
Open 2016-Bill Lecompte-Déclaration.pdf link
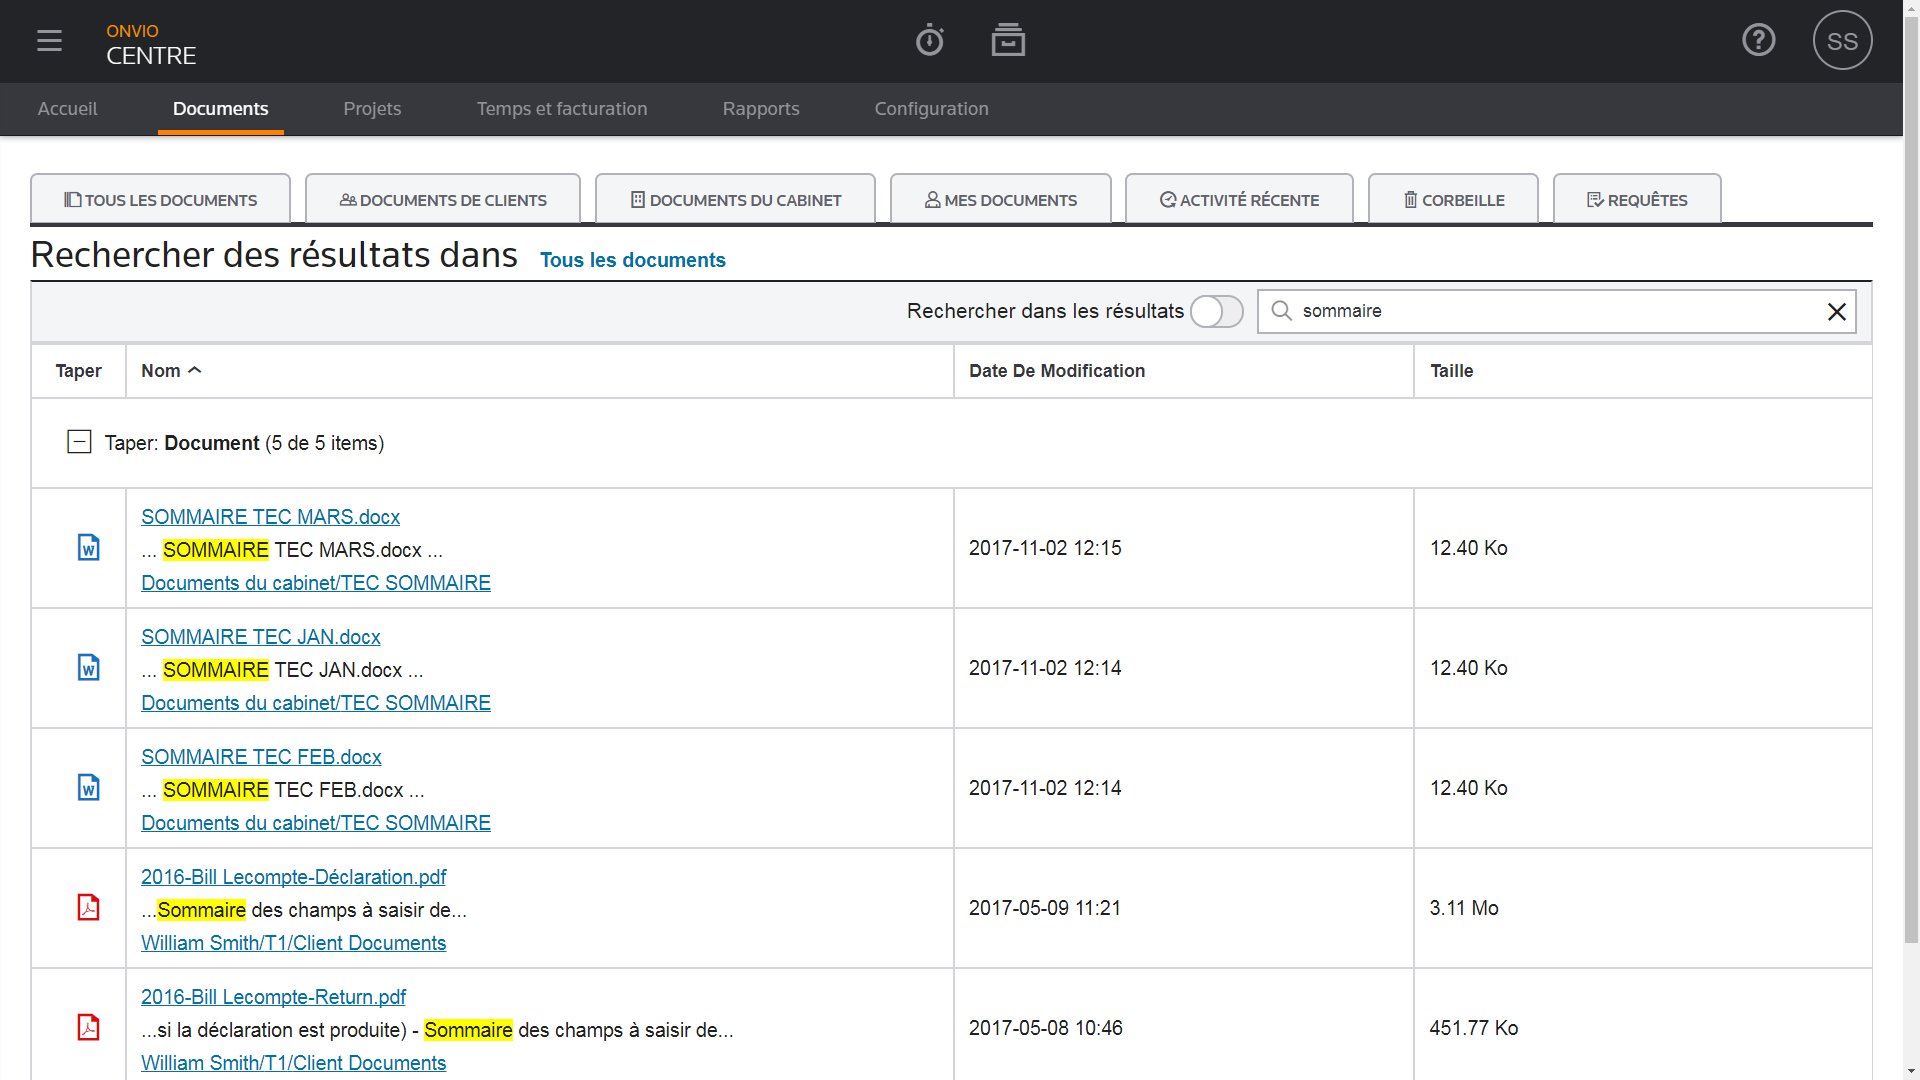[x=293, y=877]
